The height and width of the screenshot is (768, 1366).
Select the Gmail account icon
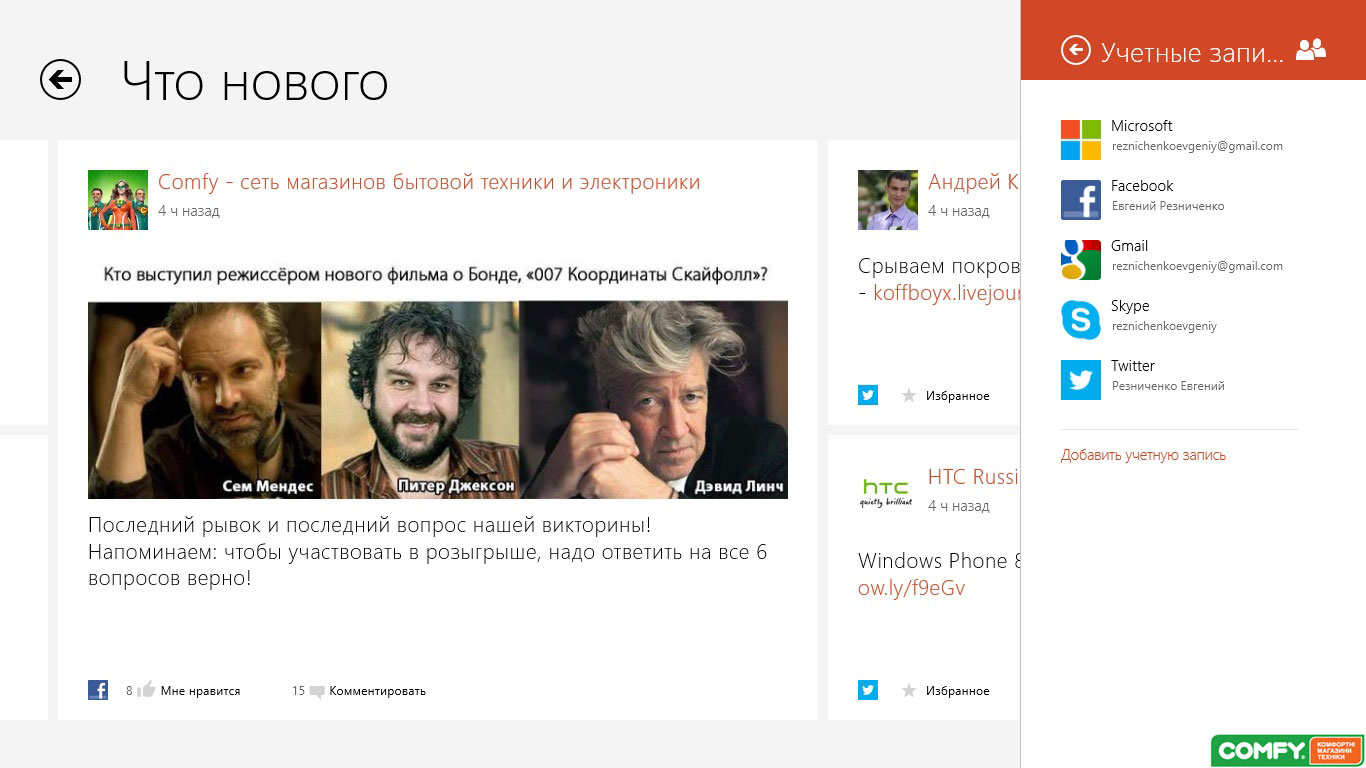click(x=1081, y=260)
